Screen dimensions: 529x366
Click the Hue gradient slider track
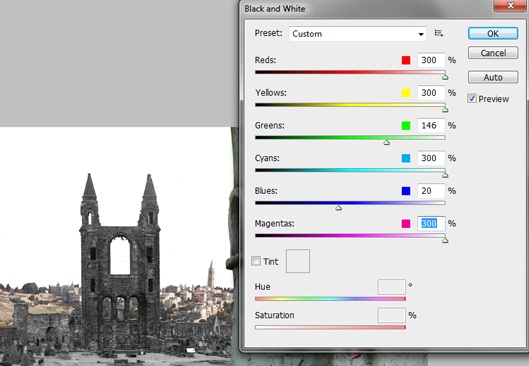pyautogui.click(x=330, y=299)
